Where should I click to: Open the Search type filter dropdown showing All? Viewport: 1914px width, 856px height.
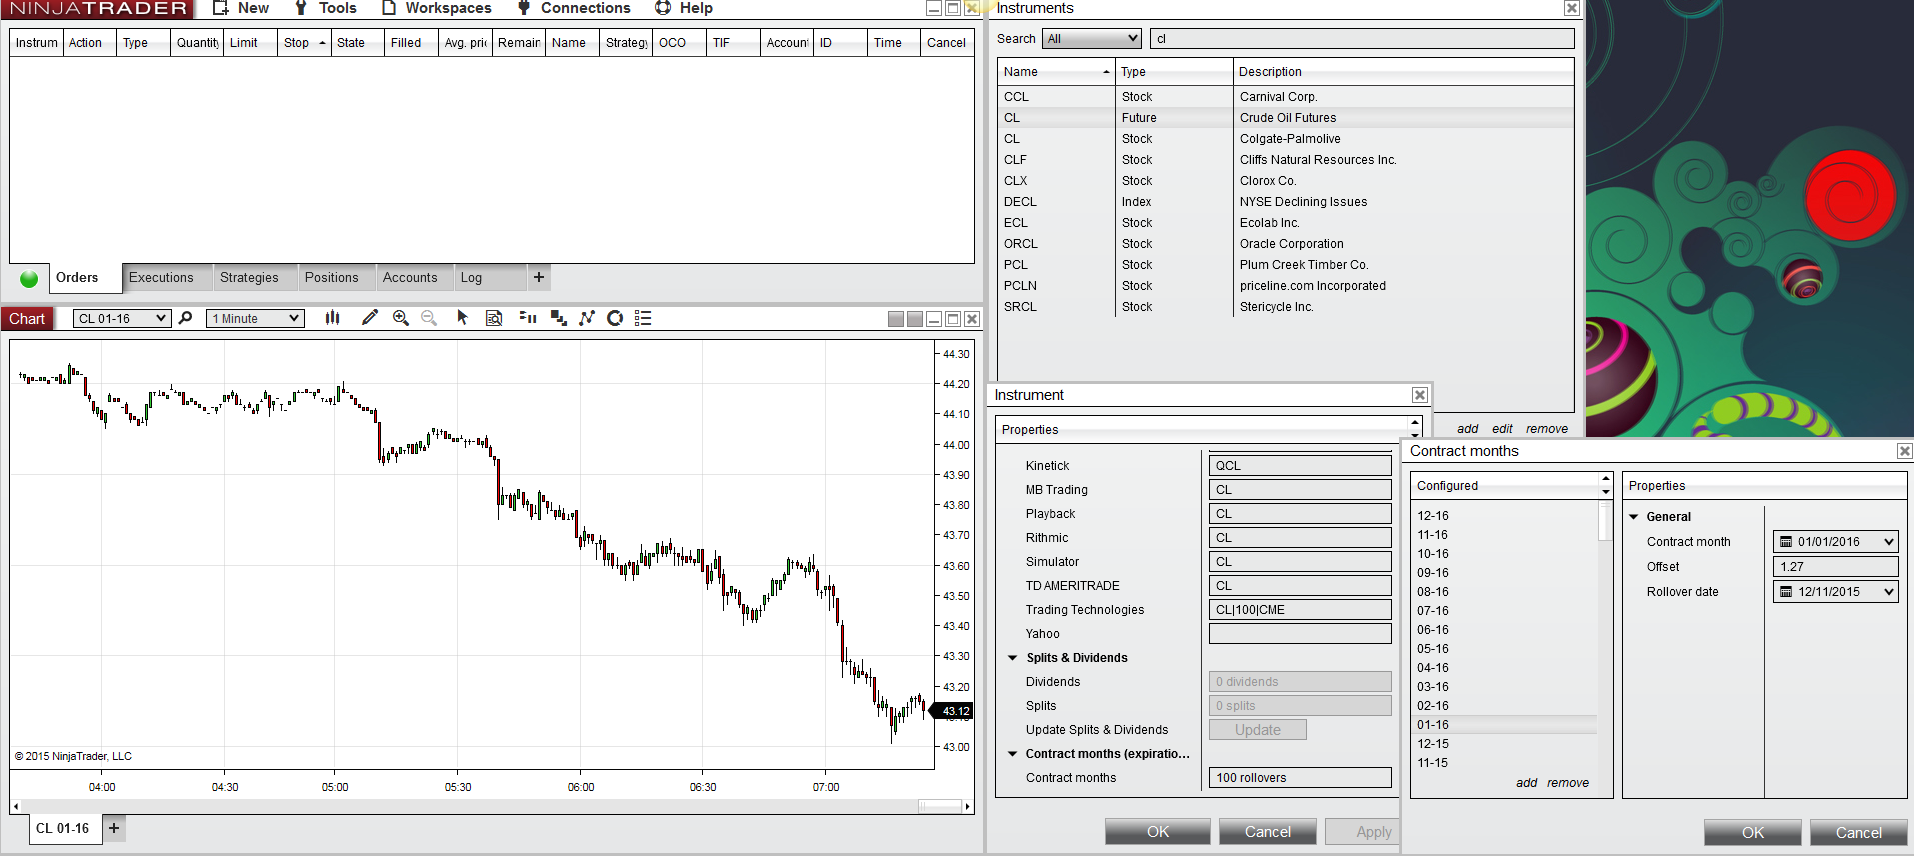pos(1091,39)
